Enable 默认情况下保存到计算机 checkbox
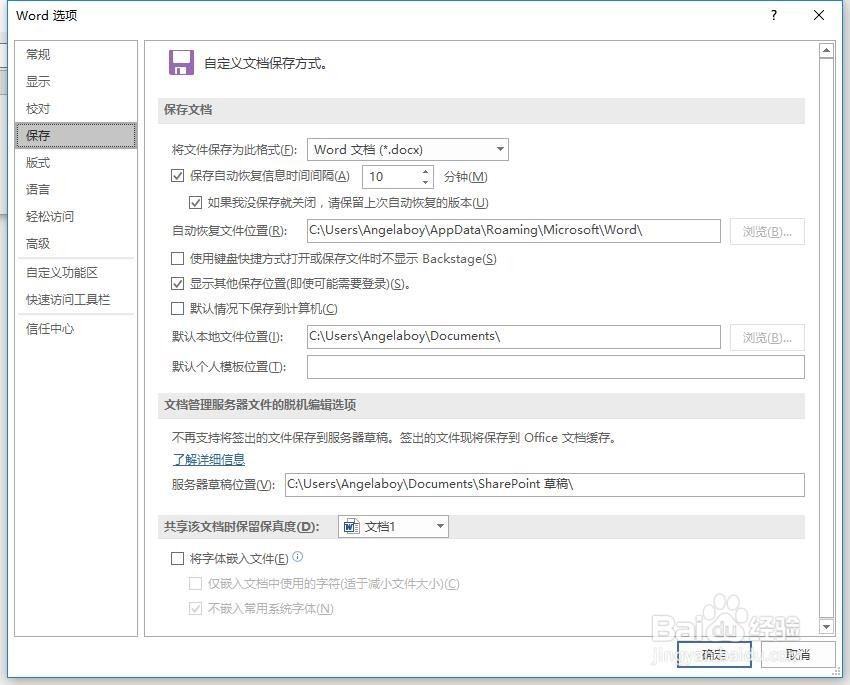 (177, 308)
